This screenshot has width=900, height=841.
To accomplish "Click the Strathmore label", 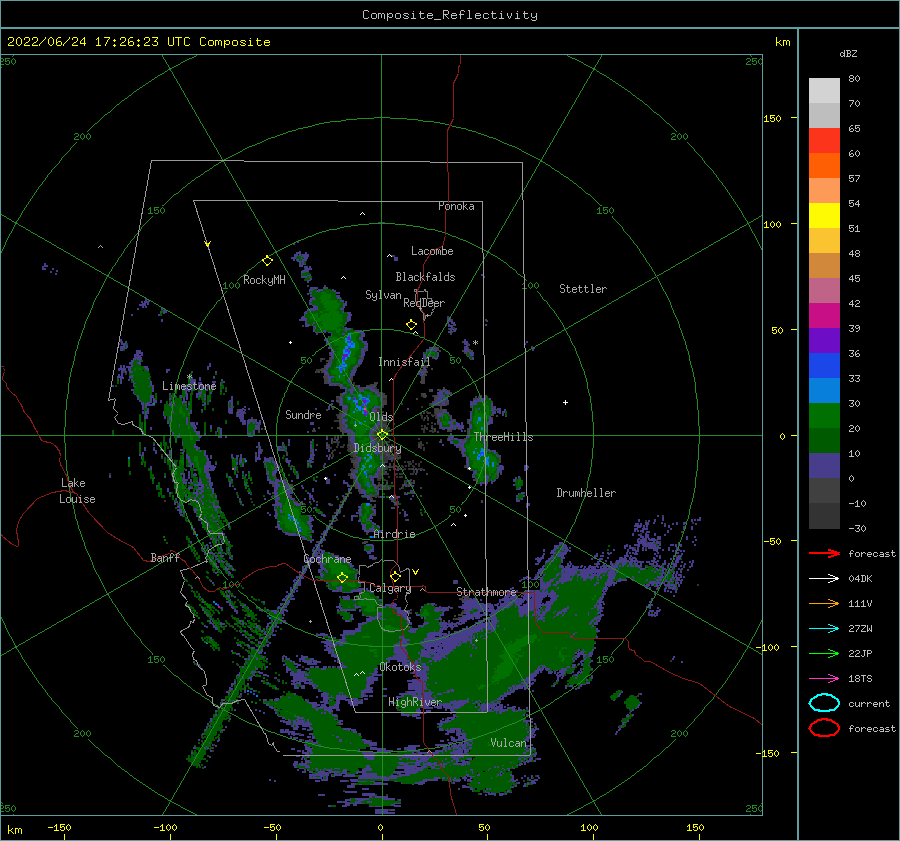I will [487, 591].
